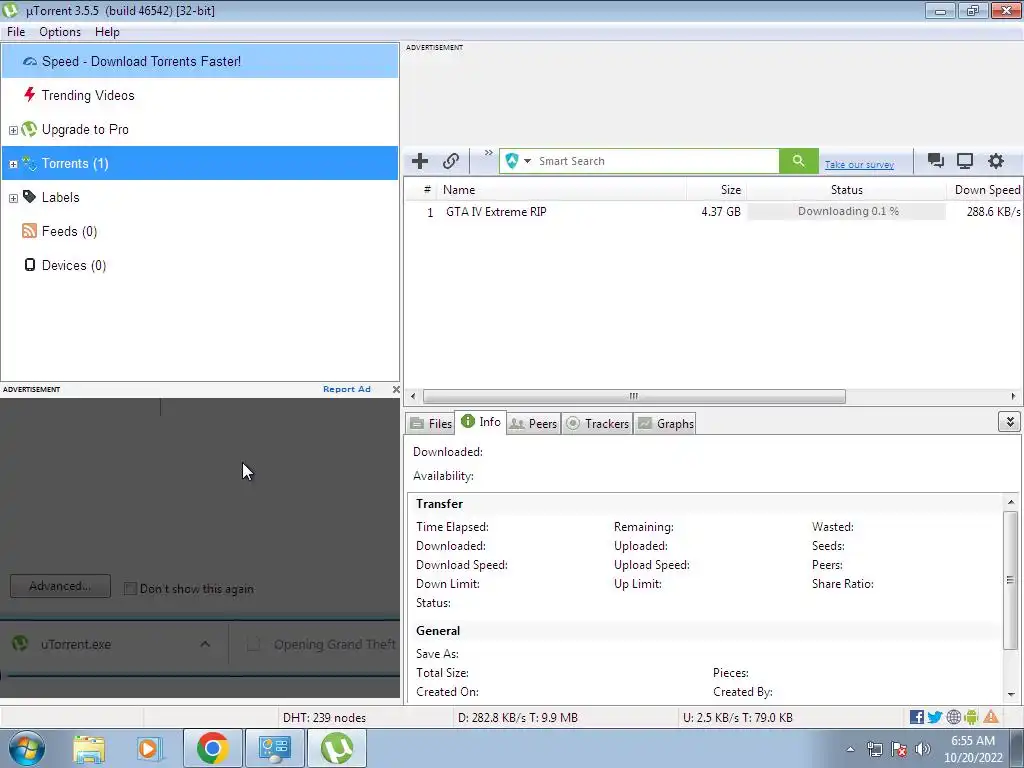Select Speed - Download Torrents Faster! entry
Image resolution: width=1024 pixels, height=768 pixels.
click(x=200, y=61)
